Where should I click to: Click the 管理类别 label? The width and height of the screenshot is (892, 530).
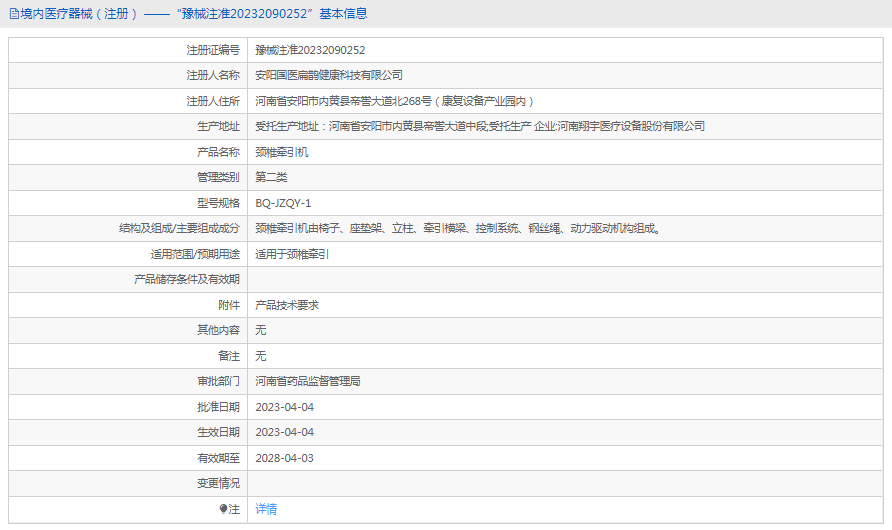click(218, 177)
